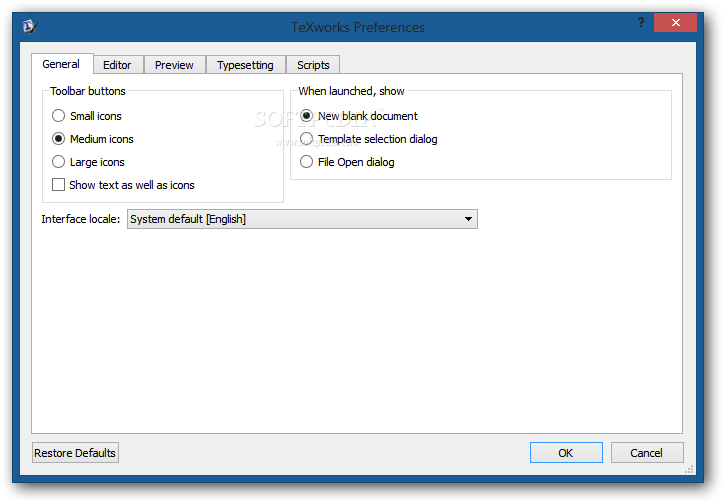Select New blank document at launch
The width and height of the screenshot is (724, 503).
[359, 116]
